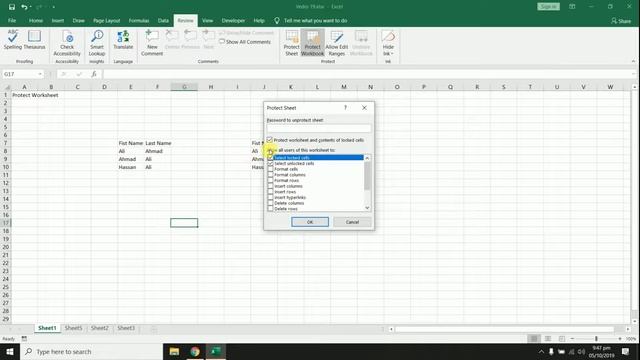Collapse the ribbon with the chevron
Viewport: 640px width, 360px height.
click(x=633, y=61)
